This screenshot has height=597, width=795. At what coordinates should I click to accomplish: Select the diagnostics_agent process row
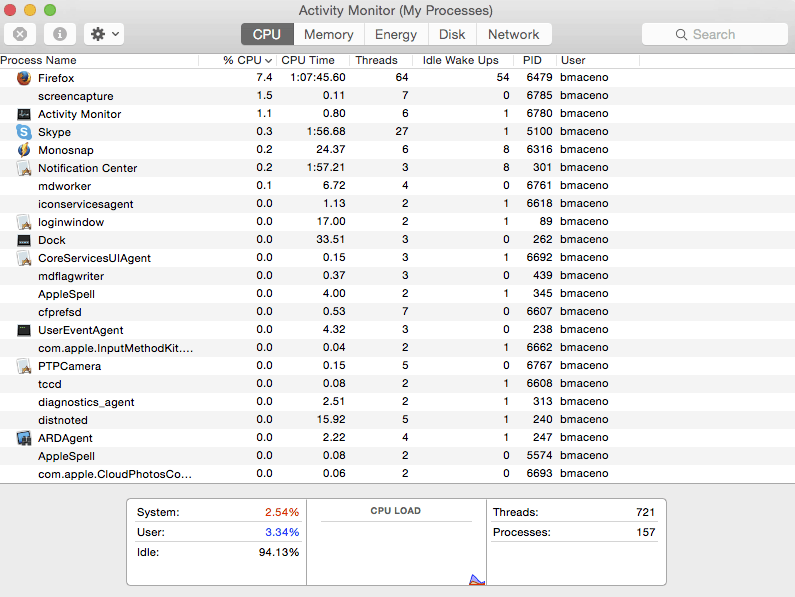[x=398, y=402]
